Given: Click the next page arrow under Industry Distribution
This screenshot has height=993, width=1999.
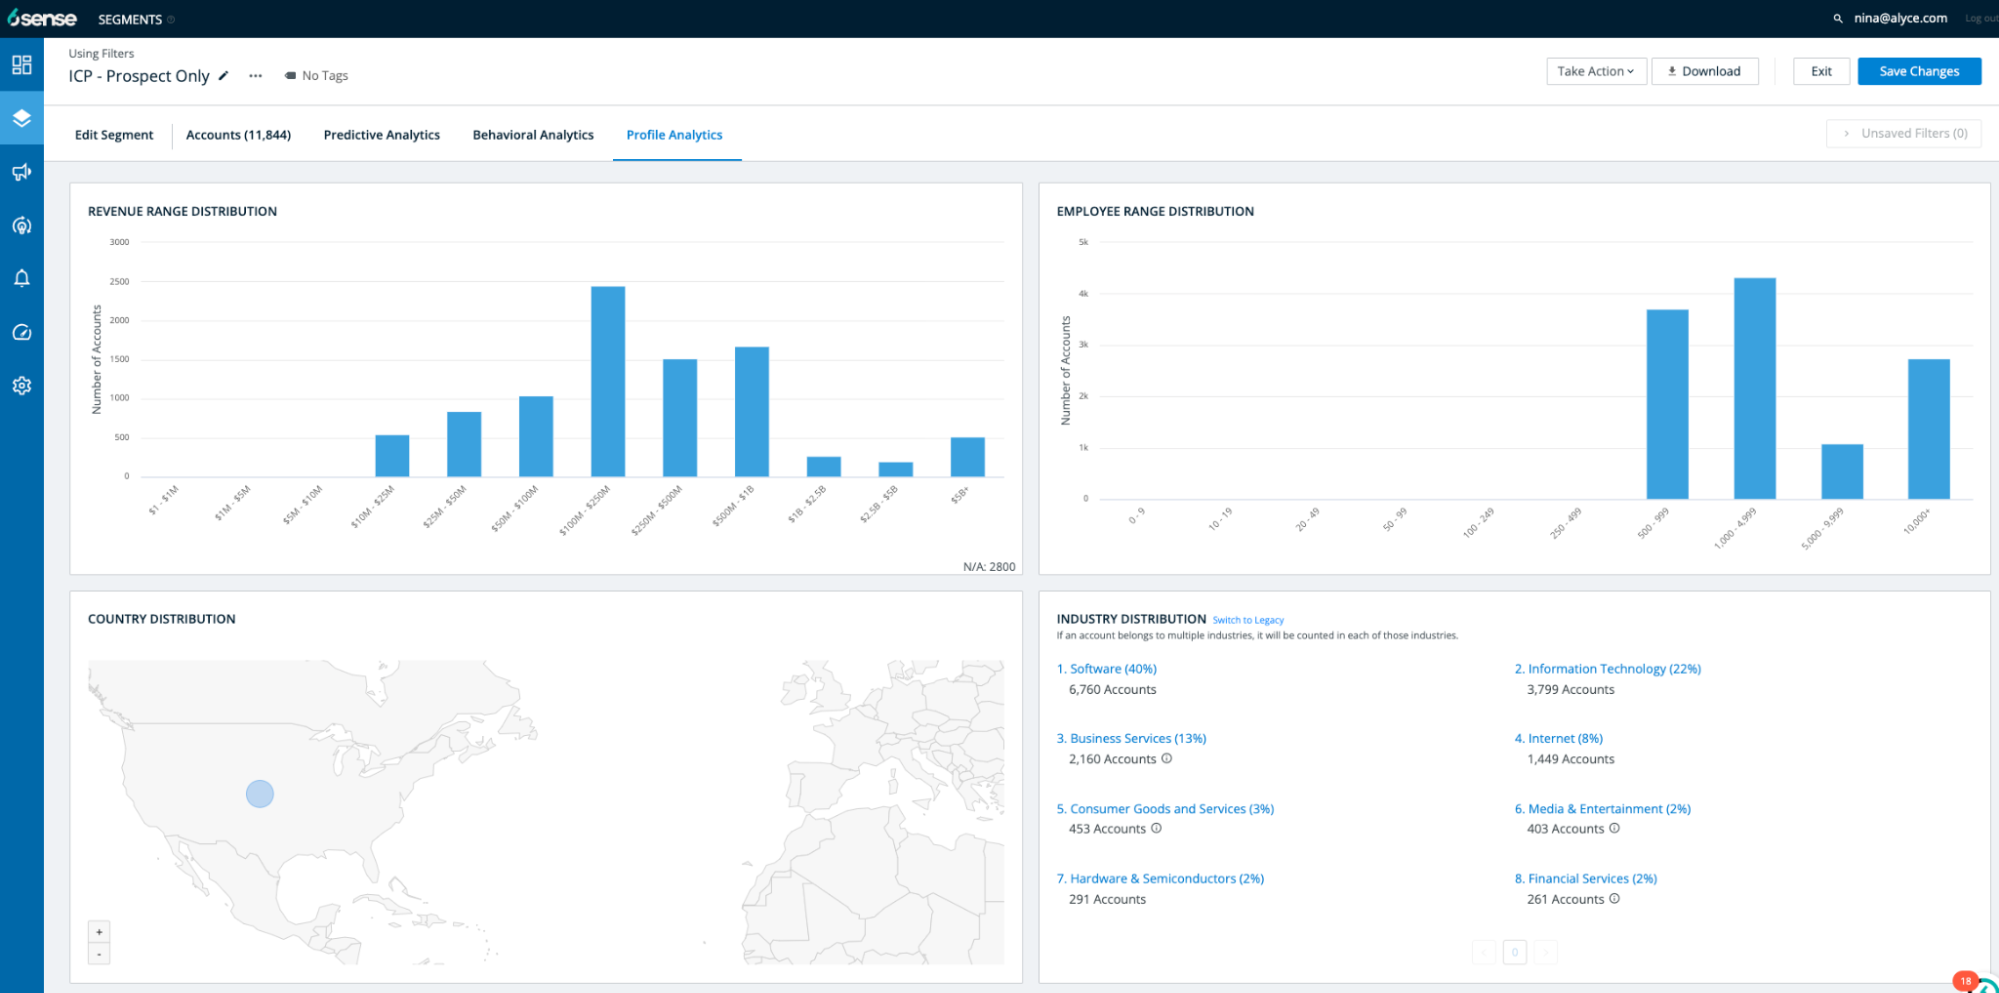Looking at the screenshot, I should [1545, 952].
